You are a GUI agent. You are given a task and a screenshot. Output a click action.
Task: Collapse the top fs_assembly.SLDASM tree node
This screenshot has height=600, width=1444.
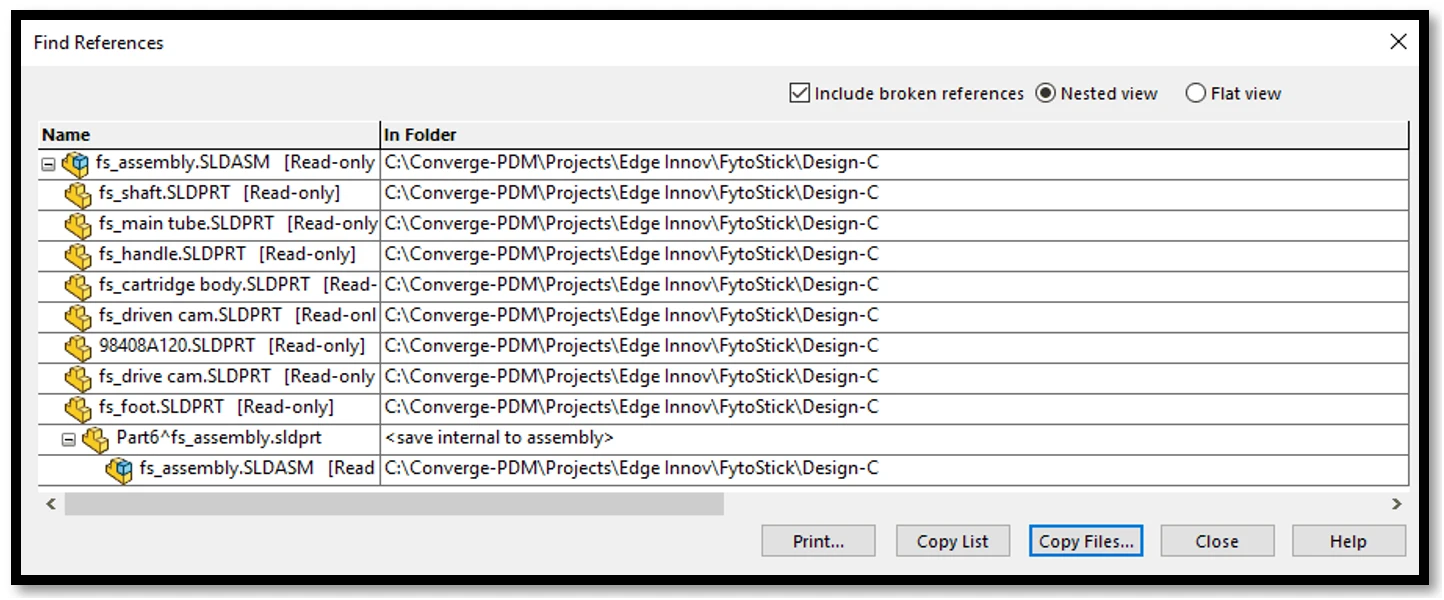coord(49,164)
